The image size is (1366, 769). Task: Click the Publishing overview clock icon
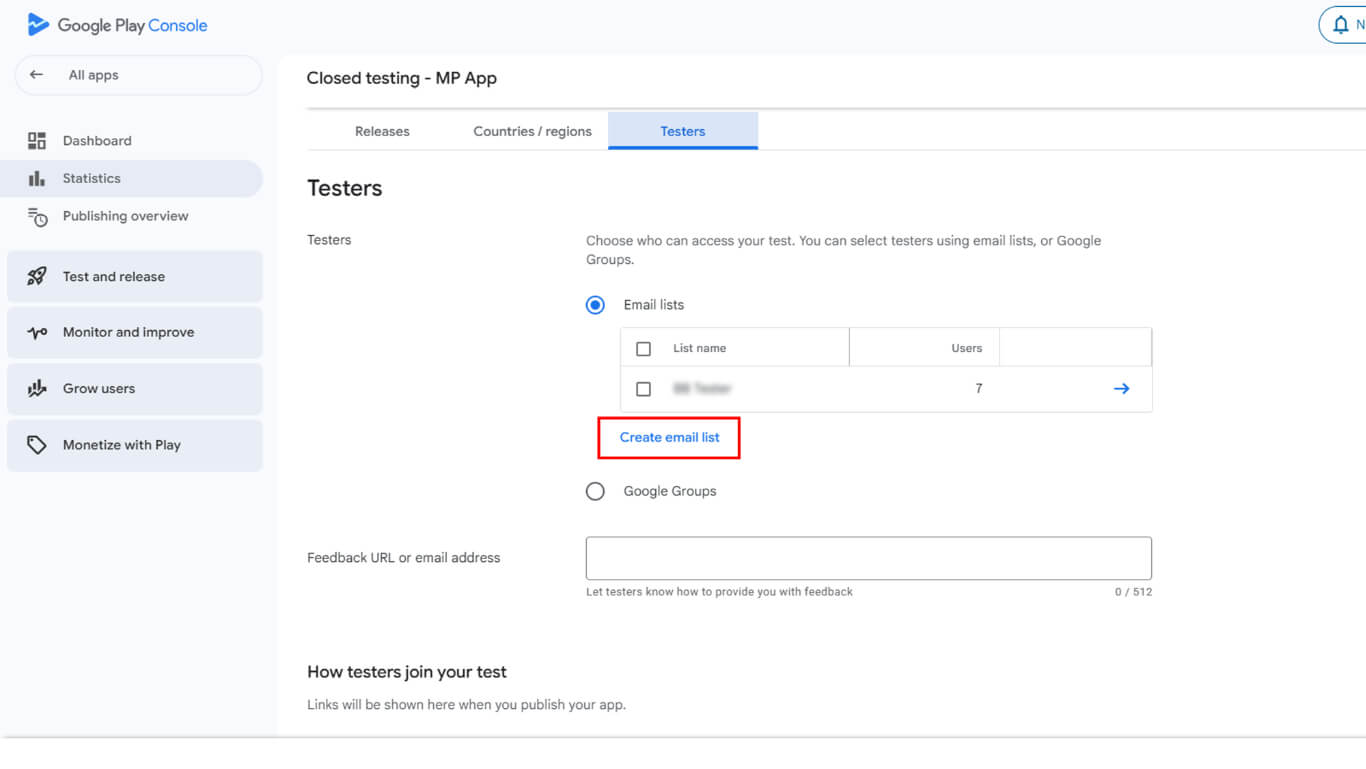[37, 217]
